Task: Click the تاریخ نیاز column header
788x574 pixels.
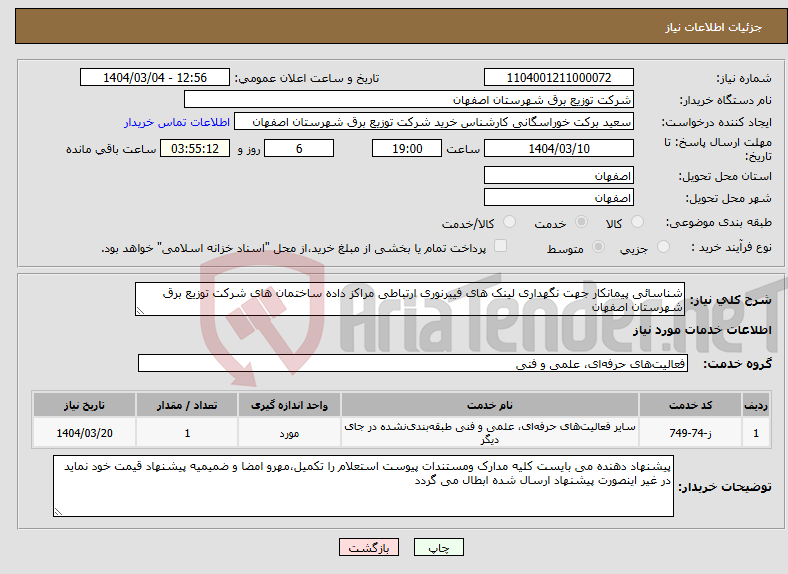Action: pyautogui.click(x=84, y=405)
